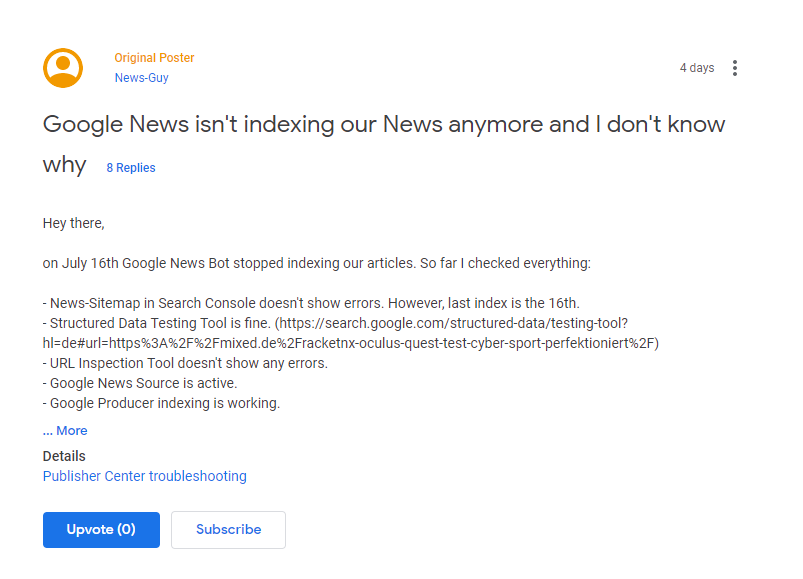Upvote the News-Guy post

(x=100, y=530)
